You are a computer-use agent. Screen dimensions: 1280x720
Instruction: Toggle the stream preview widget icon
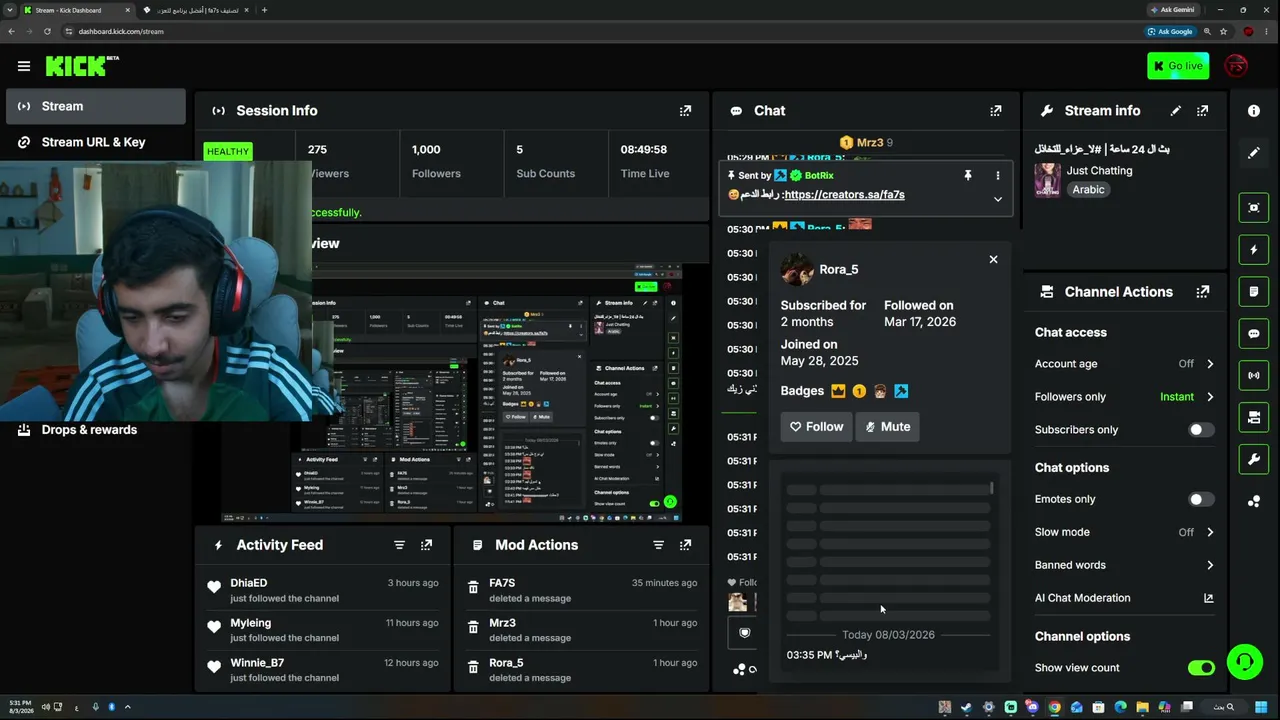click(x=1254, y=207)
